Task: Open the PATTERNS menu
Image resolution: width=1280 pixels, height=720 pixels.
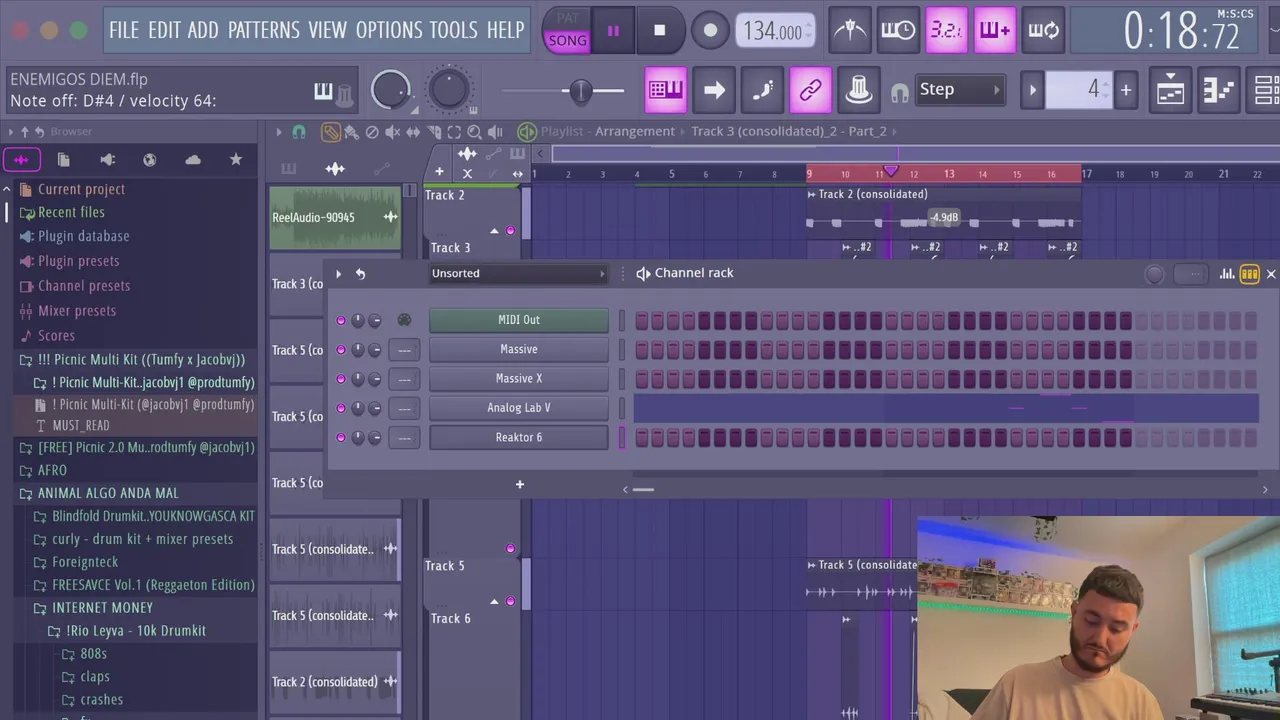Action: tap(263, 30)
